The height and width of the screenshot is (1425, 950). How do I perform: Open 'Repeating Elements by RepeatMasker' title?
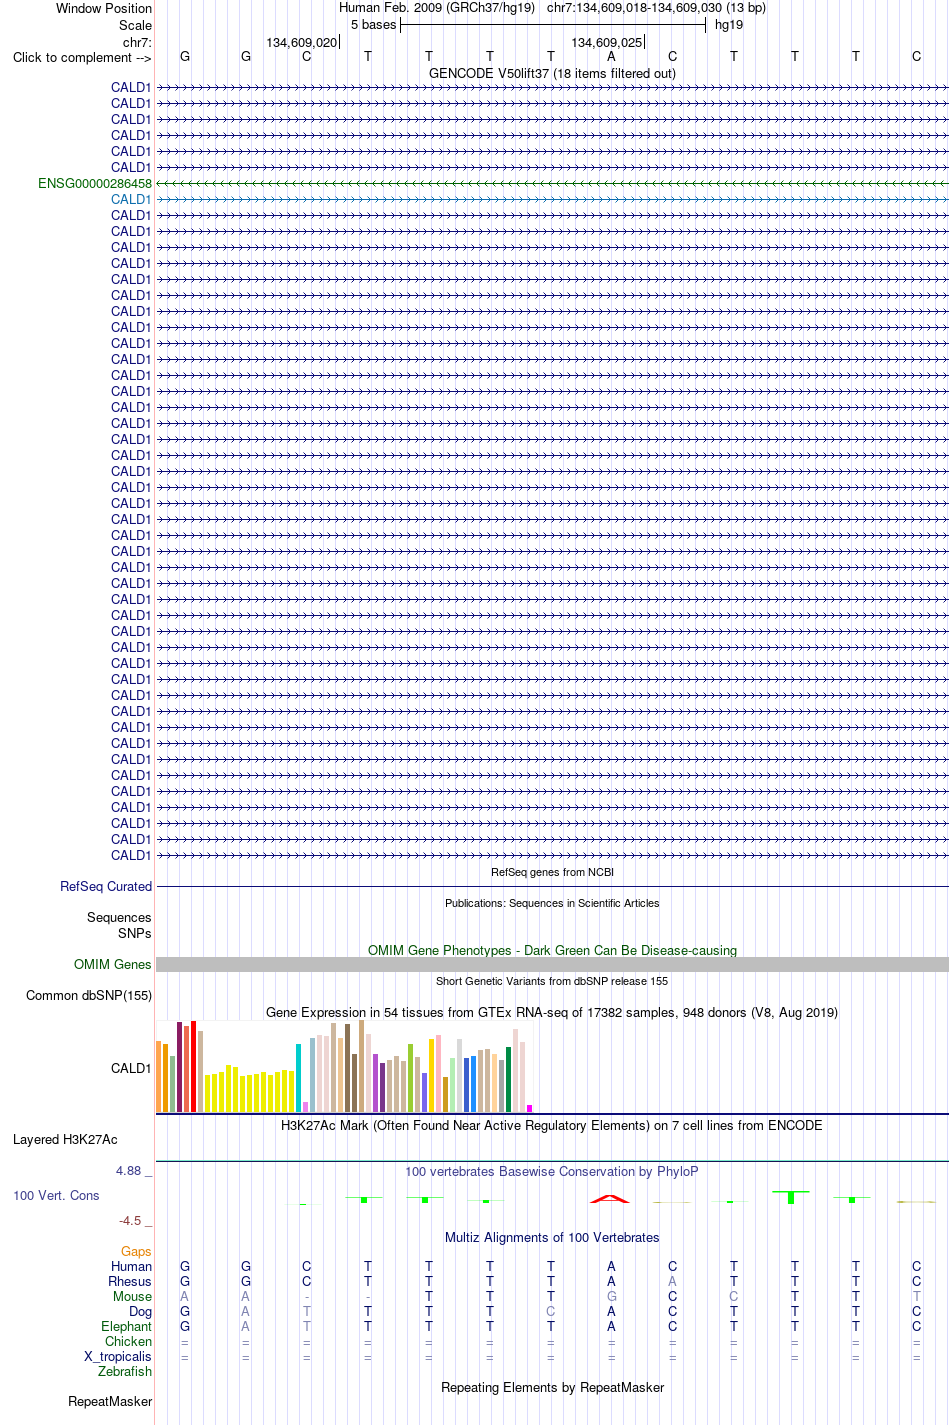552,1387
